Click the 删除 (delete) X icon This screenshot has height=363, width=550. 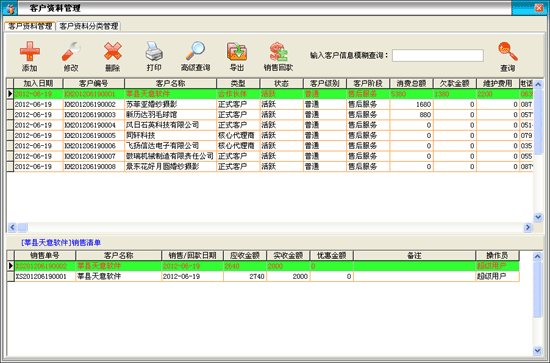coord(113,51)
